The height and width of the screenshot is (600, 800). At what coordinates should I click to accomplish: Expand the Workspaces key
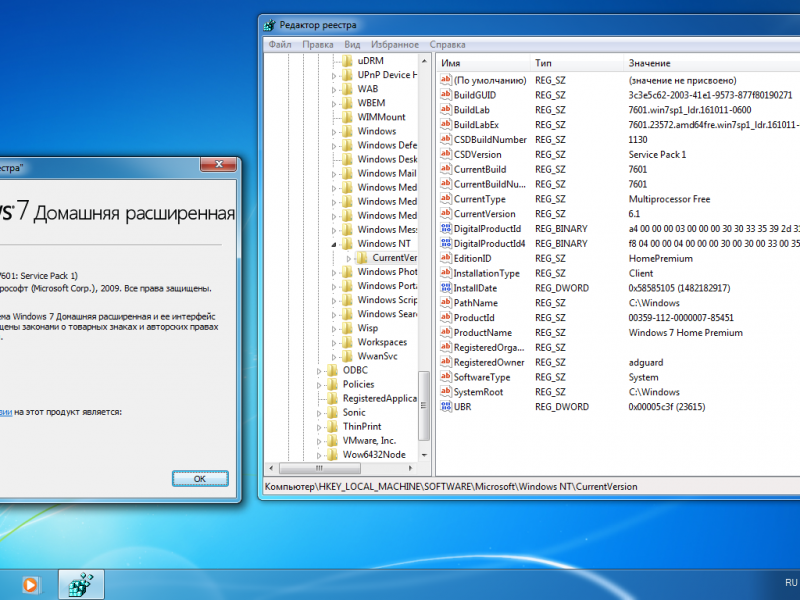point(334,343)
